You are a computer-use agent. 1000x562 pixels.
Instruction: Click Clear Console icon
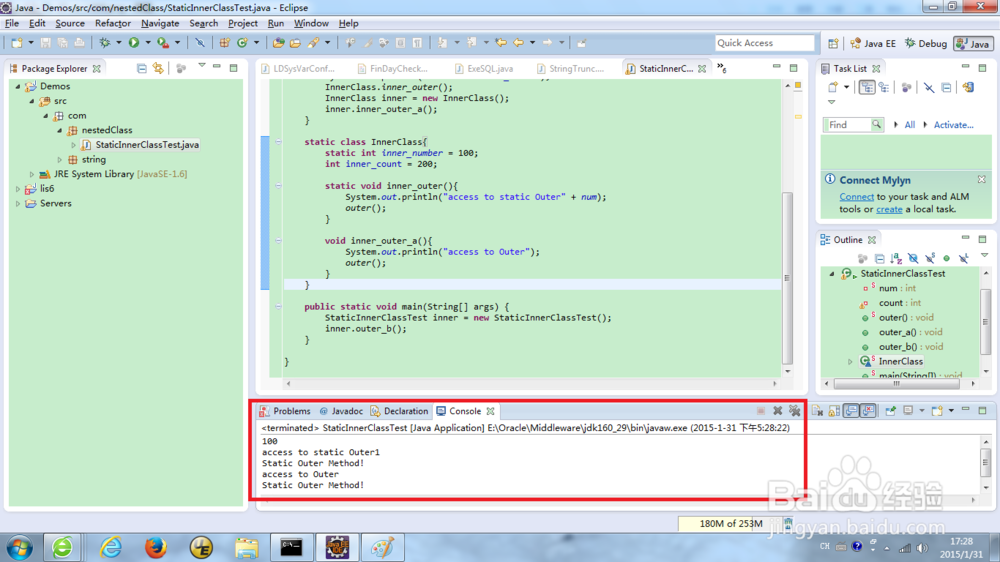(818, 411)
